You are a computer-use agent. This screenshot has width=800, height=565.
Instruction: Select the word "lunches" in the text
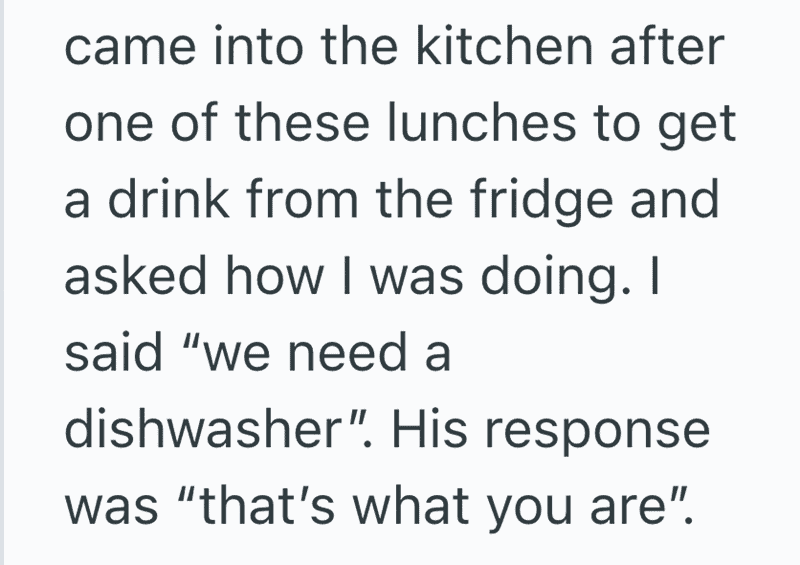coord(482,122)
